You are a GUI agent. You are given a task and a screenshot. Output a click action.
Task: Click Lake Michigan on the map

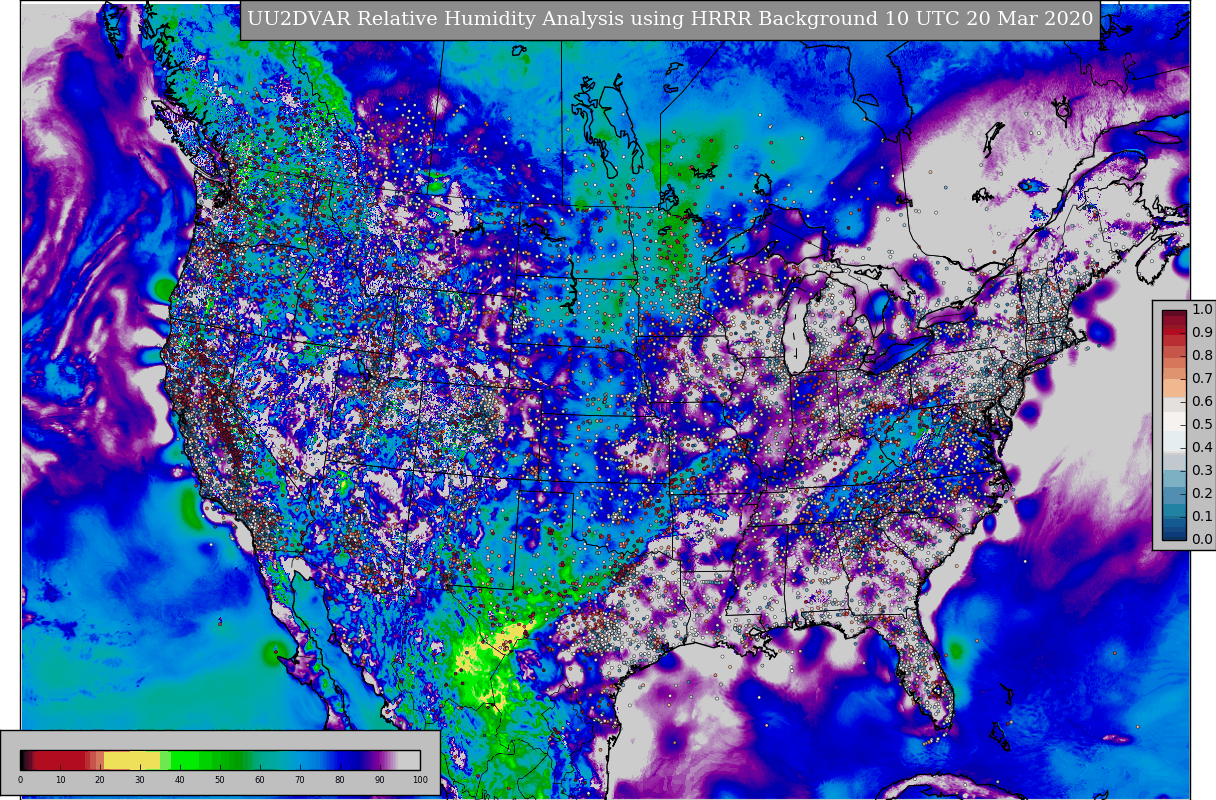click(x=794, y=333)
